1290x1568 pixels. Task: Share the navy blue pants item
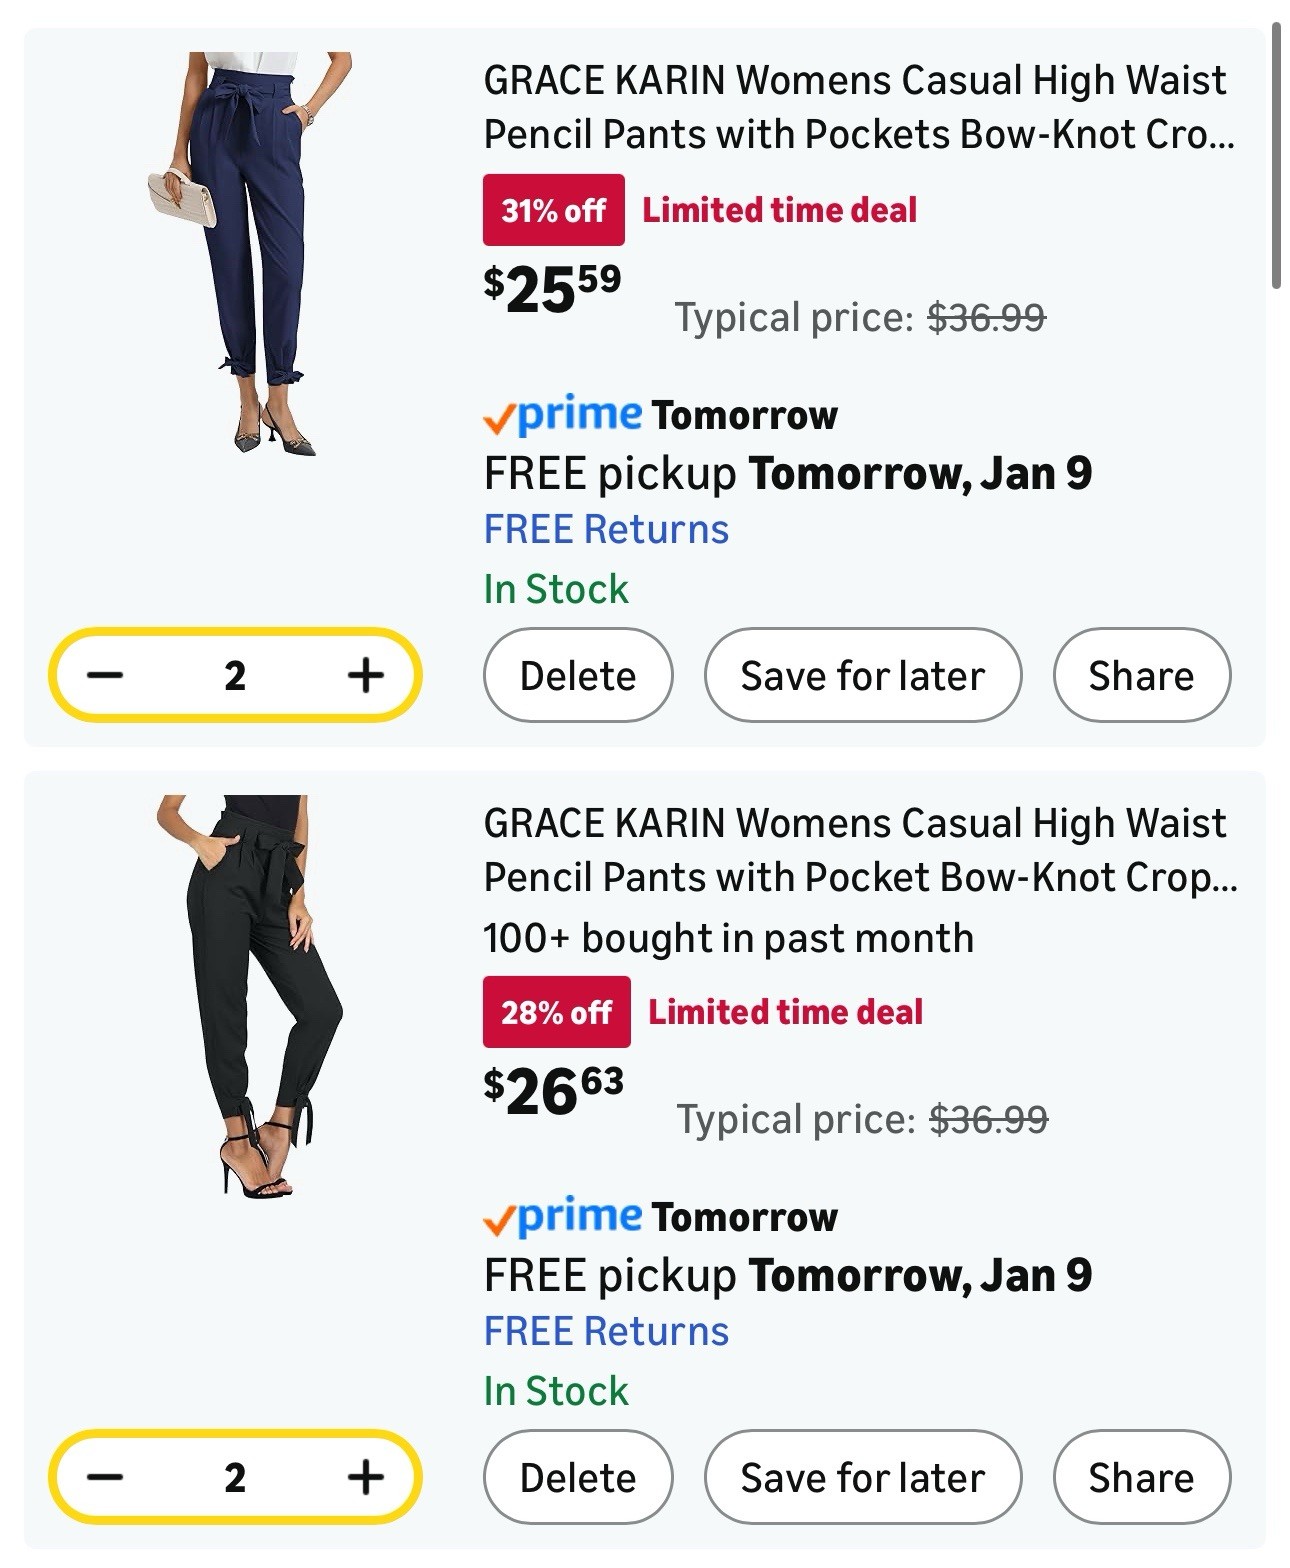click(x=1140, y=676)
